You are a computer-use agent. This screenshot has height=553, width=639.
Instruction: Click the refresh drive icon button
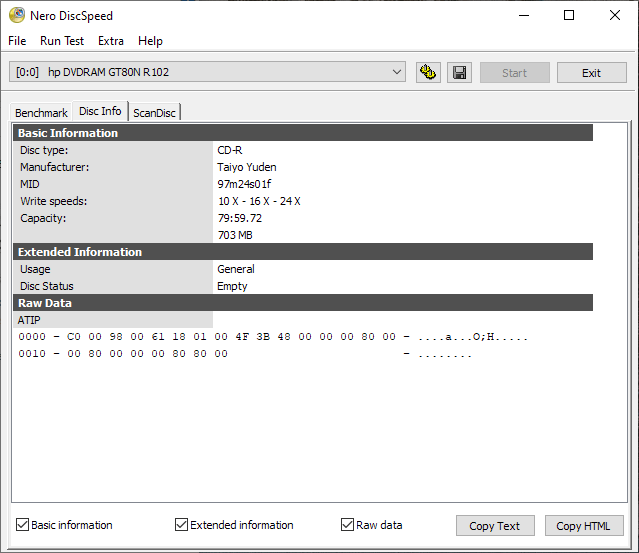coord(428,73)
